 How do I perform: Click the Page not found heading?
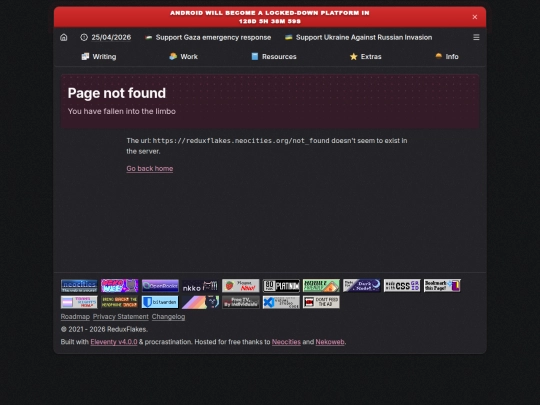tap(117, 93)
